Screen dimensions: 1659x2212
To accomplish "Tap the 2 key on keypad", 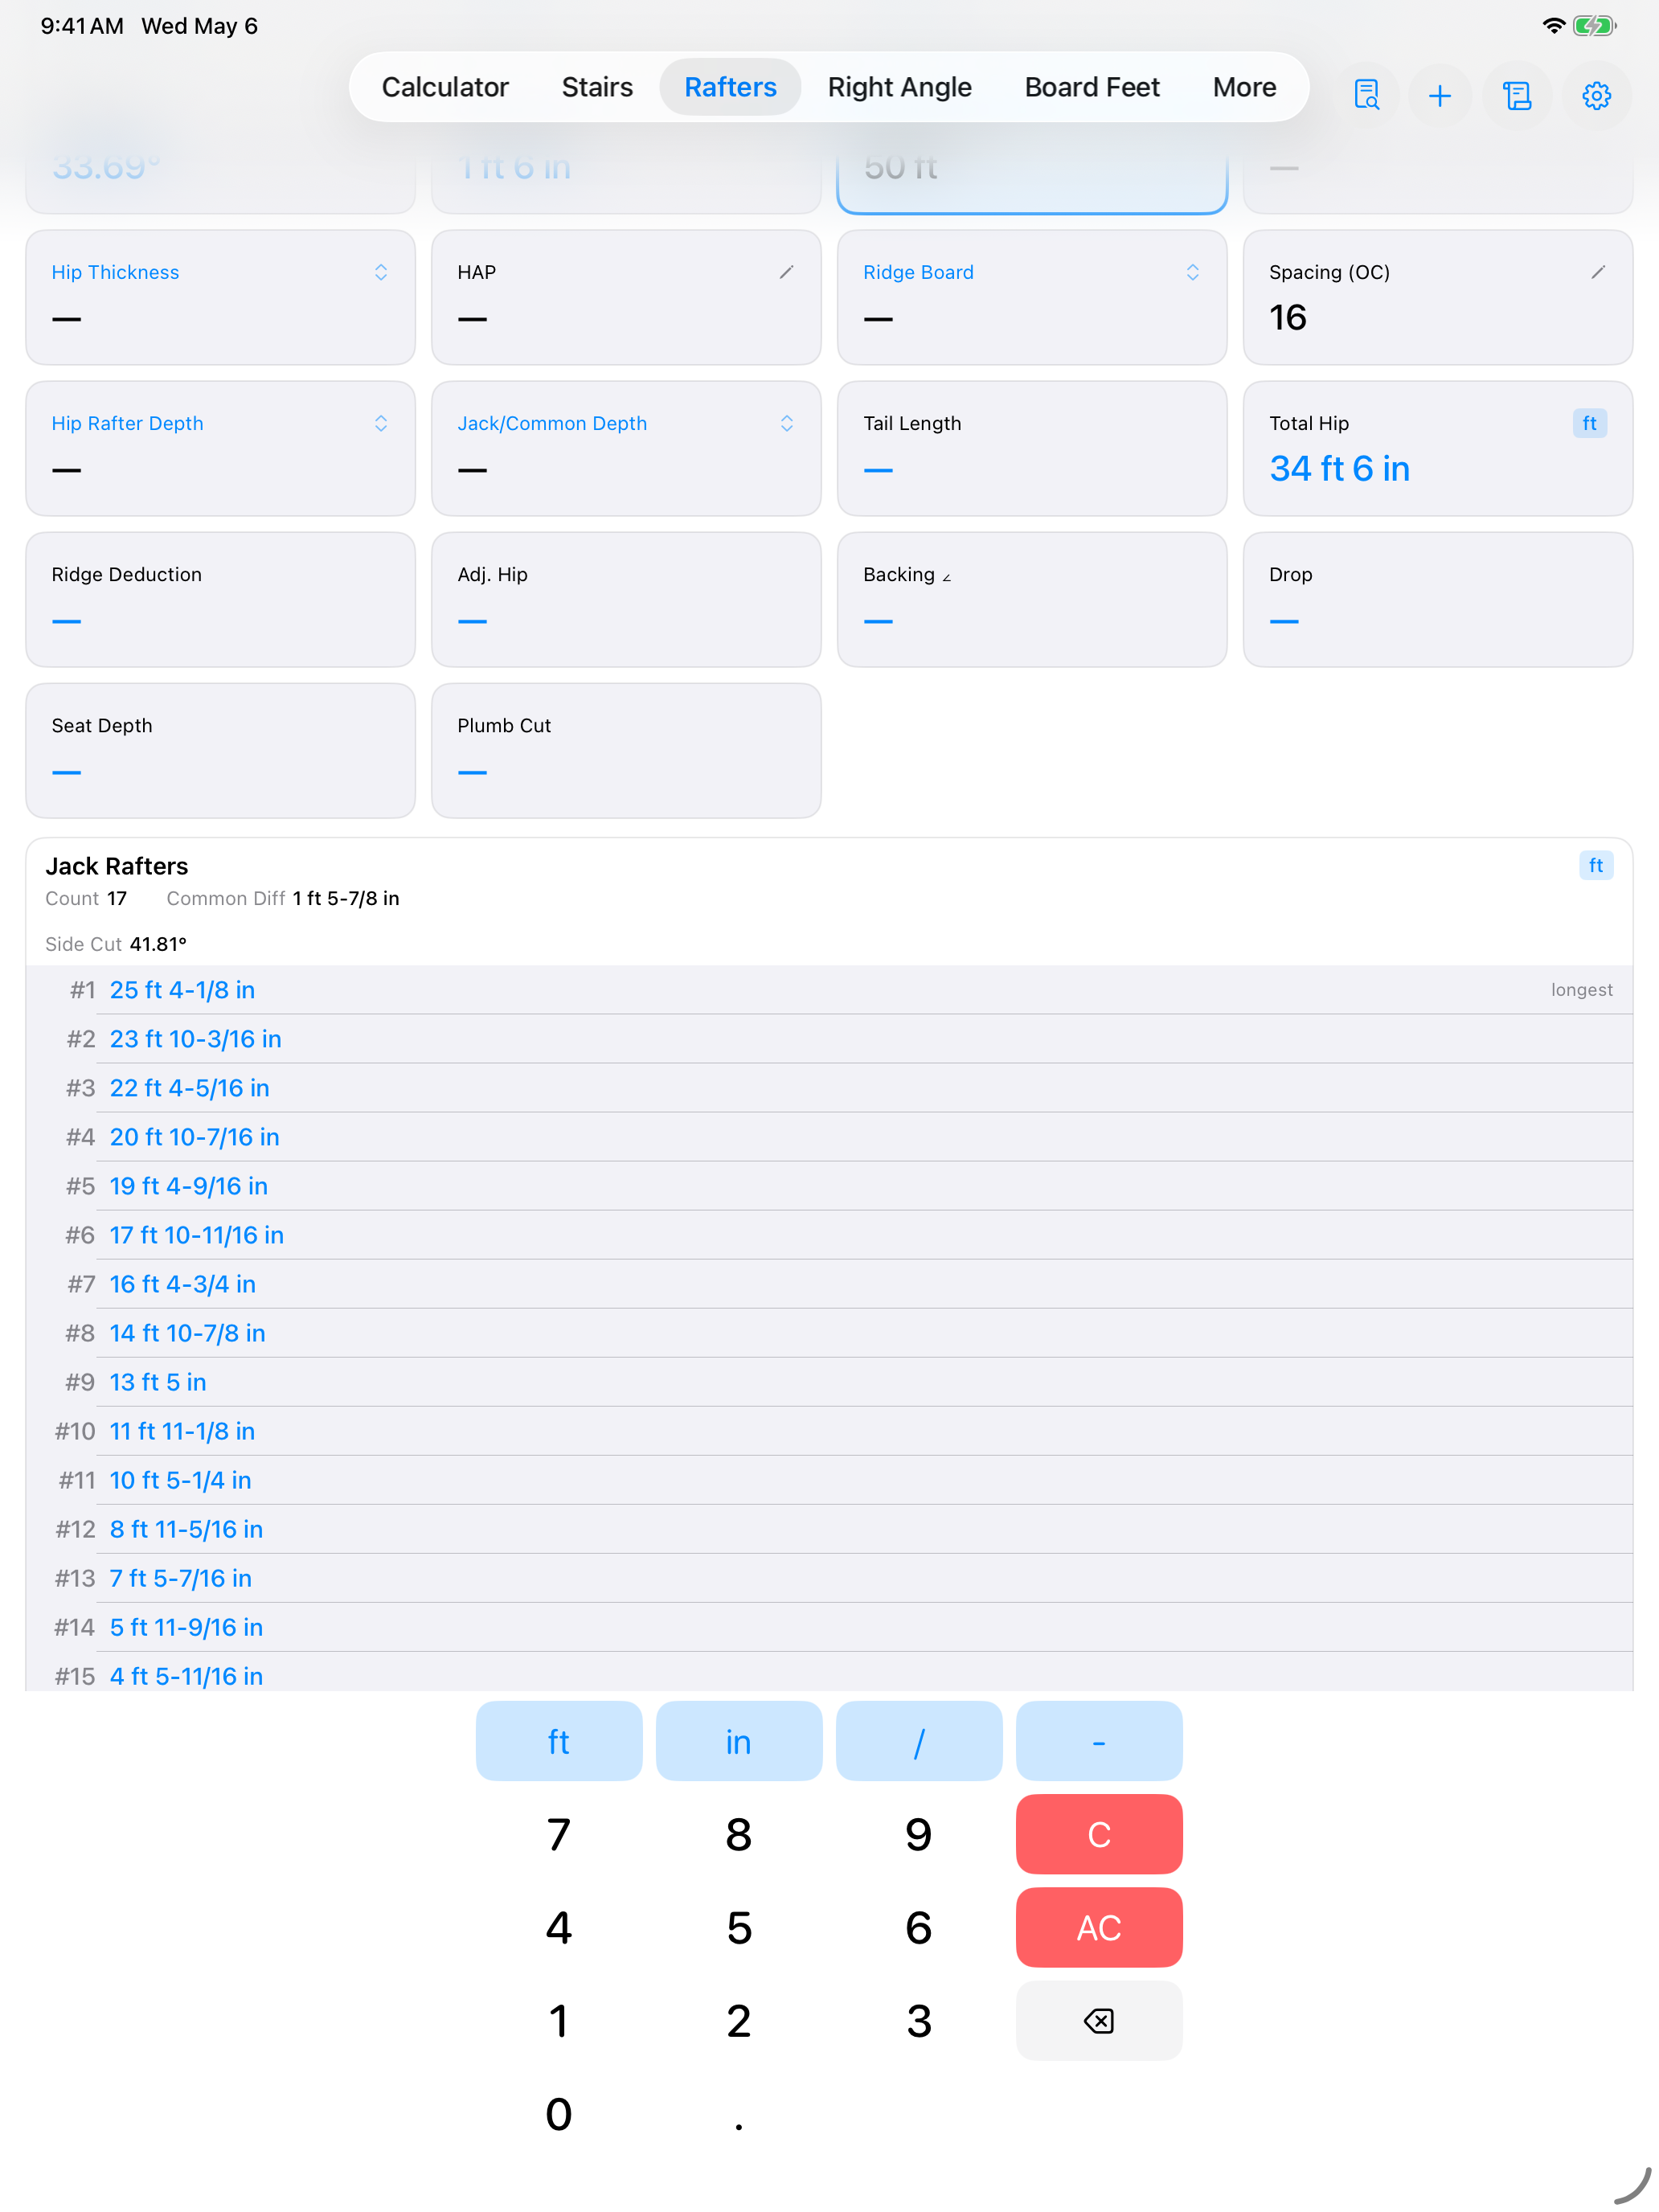I will 738,2021.
